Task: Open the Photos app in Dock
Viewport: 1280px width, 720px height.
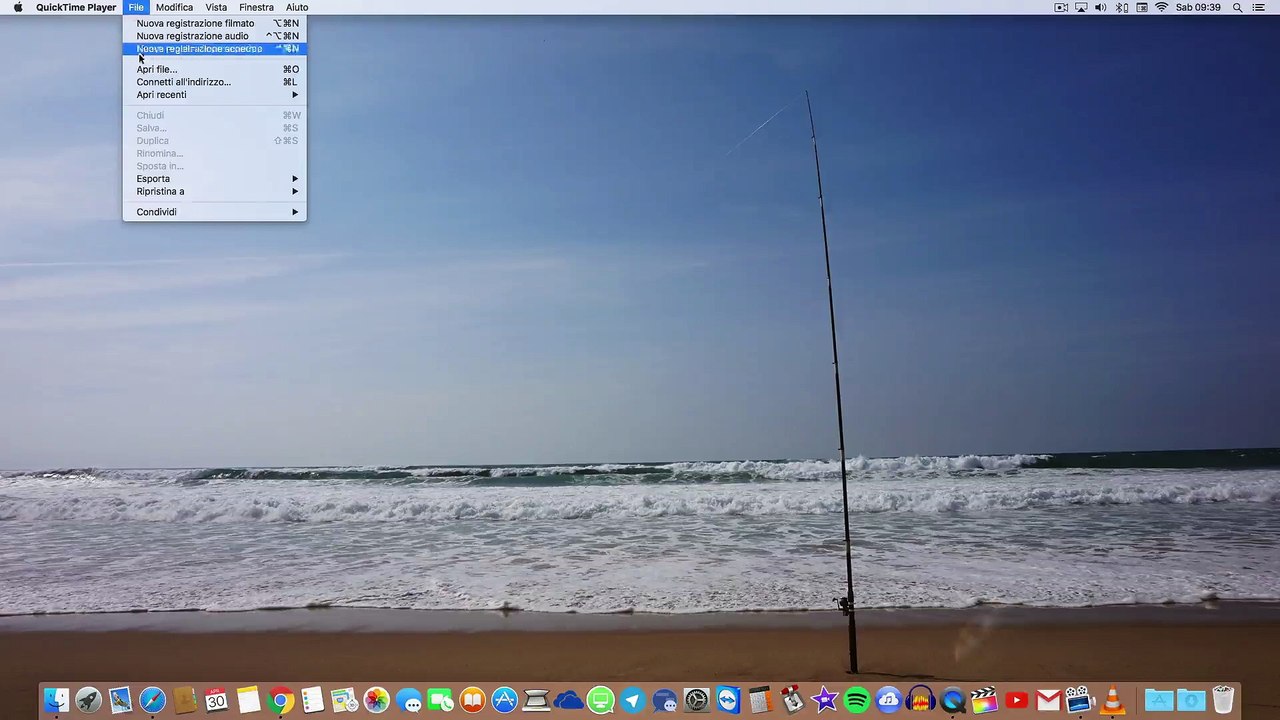Action: tap(376, 701)
